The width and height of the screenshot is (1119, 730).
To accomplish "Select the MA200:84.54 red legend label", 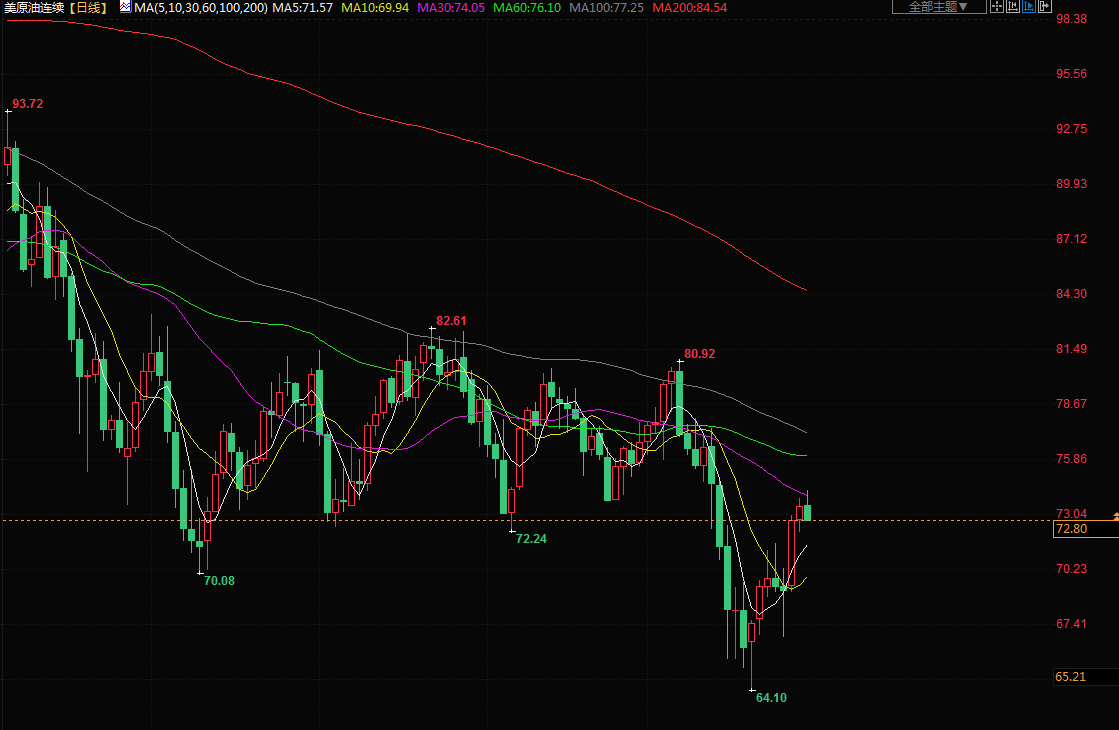I will point(689,7).
